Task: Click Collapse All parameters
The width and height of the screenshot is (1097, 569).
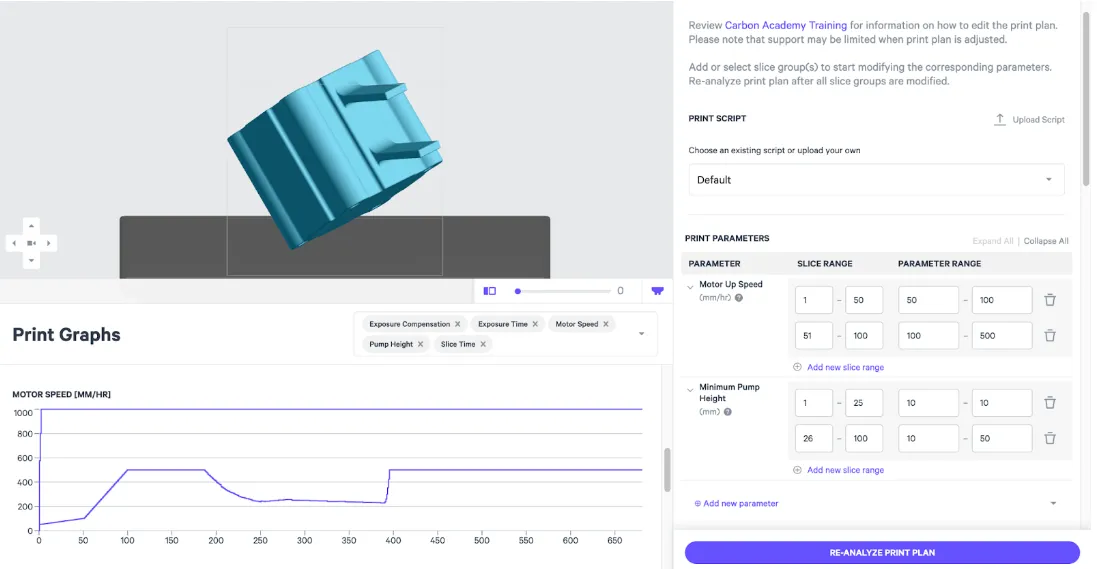Action: (x=1046, y=241)
